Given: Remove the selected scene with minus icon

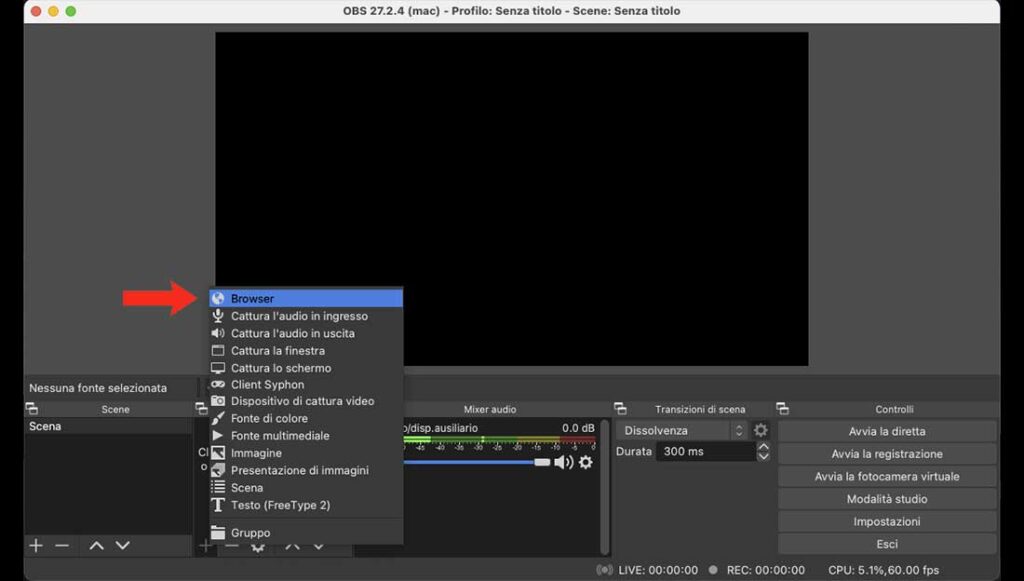Looking at the screenshot, I should (x=62, y=545).
